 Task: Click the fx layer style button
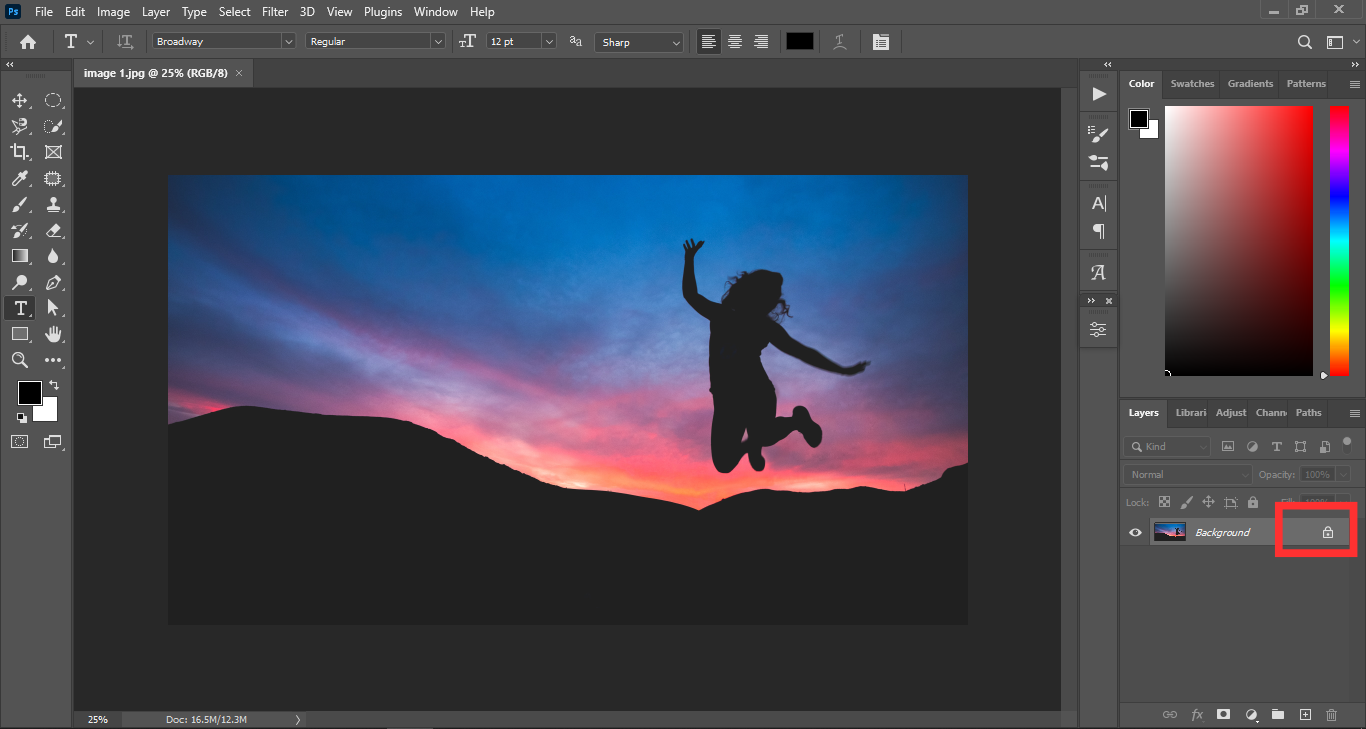1197,715
